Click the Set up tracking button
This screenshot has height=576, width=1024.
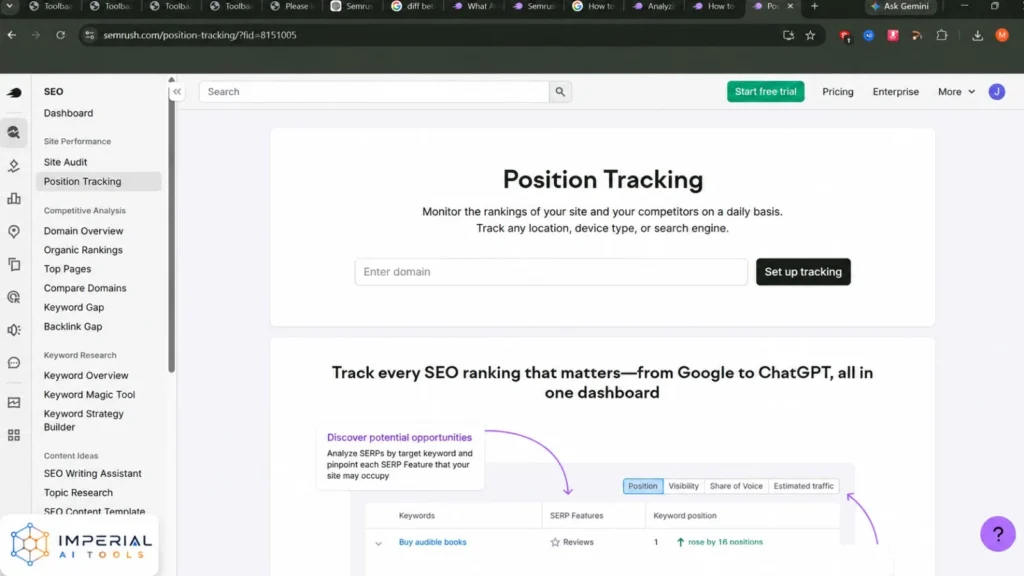click(803, 272)
